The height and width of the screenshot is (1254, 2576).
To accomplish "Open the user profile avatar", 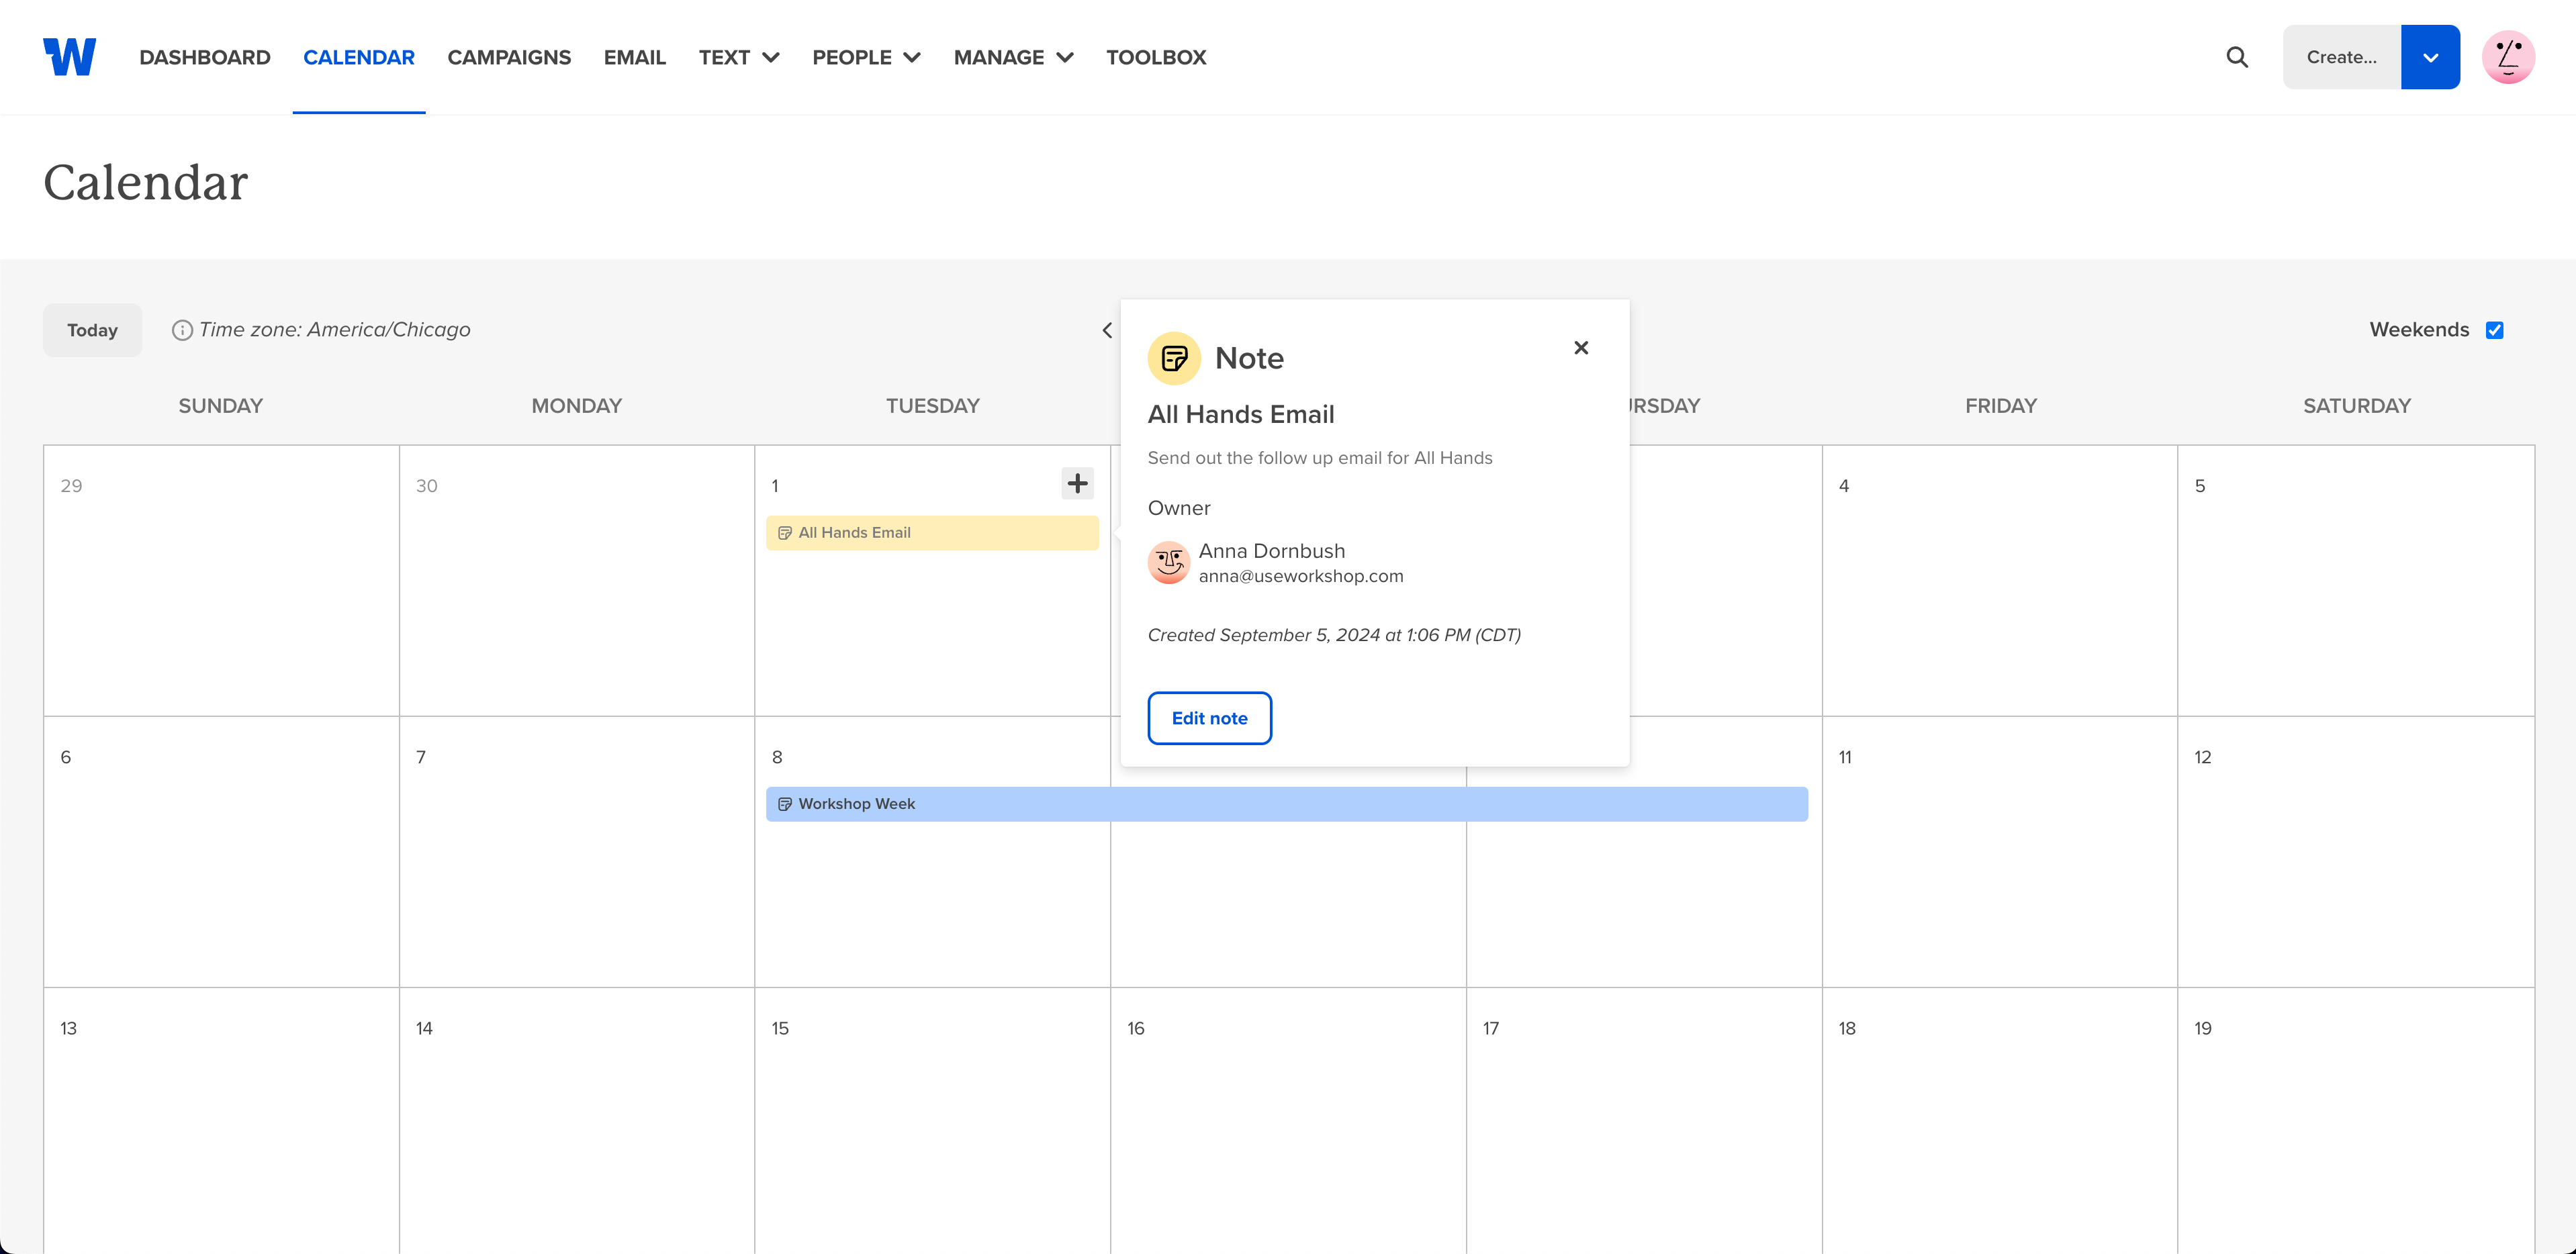I will pos(2508,57).
